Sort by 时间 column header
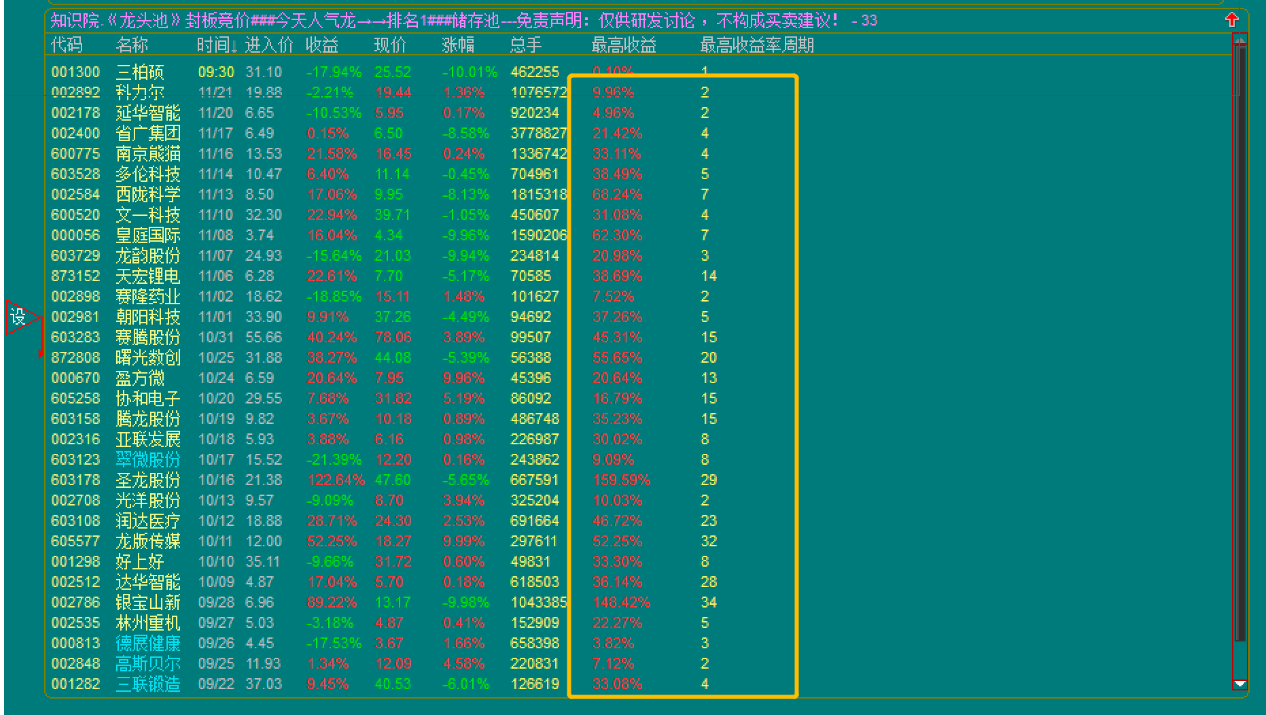The image size is (1266, 715). [x=217, y=45]
